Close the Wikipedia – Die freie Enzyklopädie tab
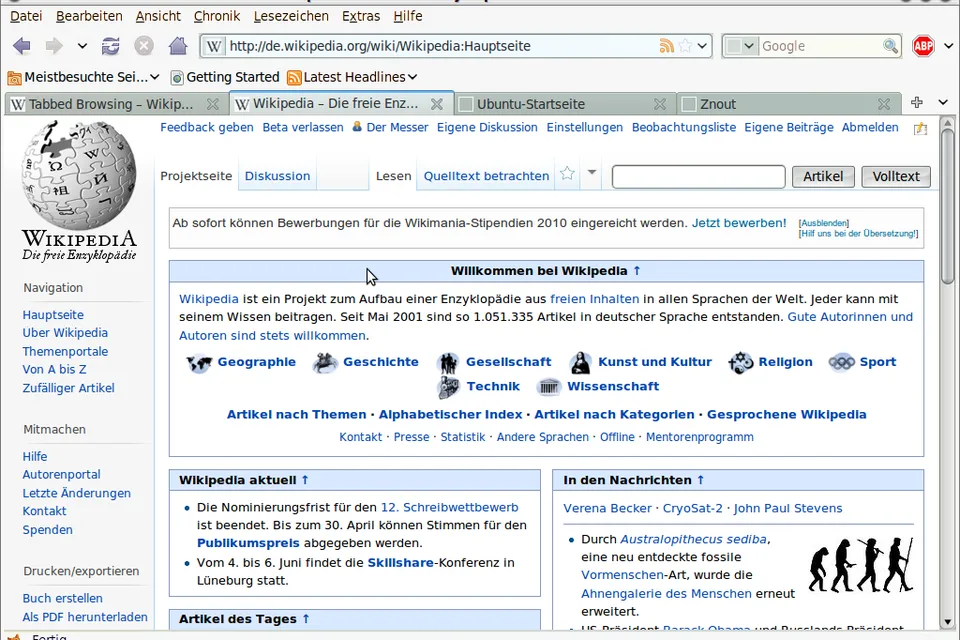Viewport: 960px width, 640px height. (437, 104)
